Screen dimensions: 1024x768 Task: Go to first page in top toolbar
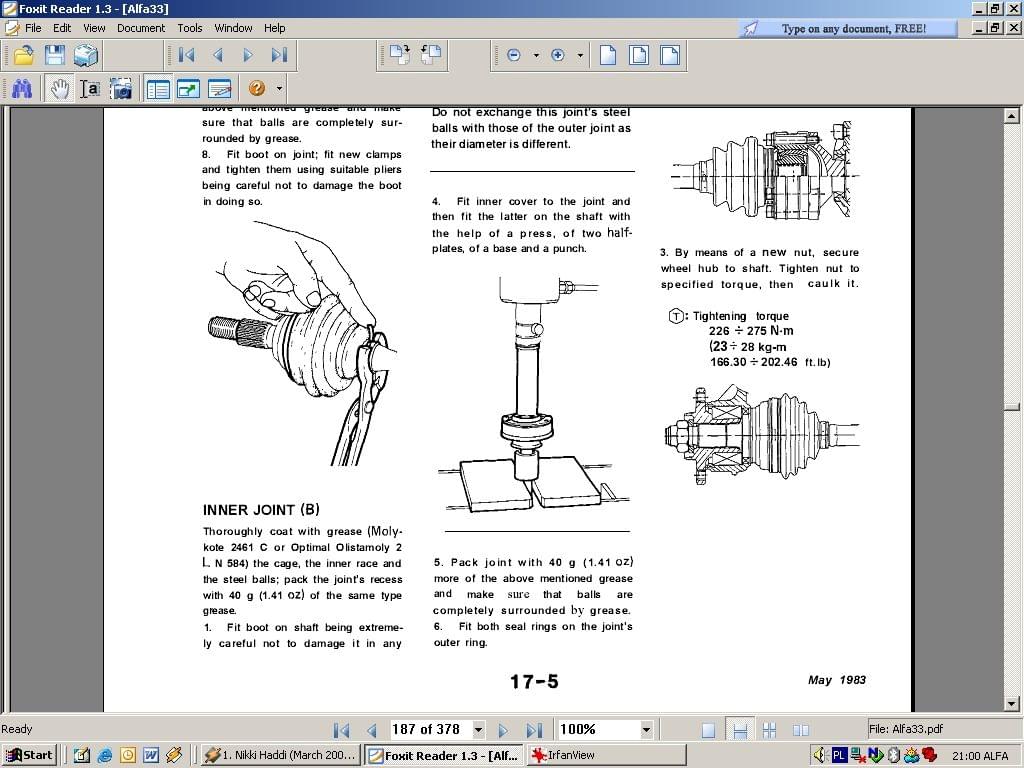point(186,56)
